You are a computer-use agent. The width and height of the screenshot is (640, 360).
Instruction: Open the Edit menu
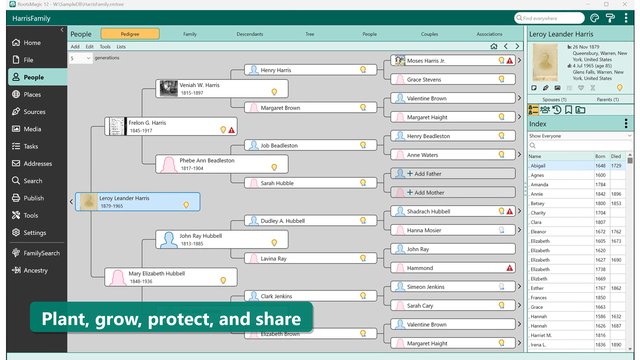point(89,47)
